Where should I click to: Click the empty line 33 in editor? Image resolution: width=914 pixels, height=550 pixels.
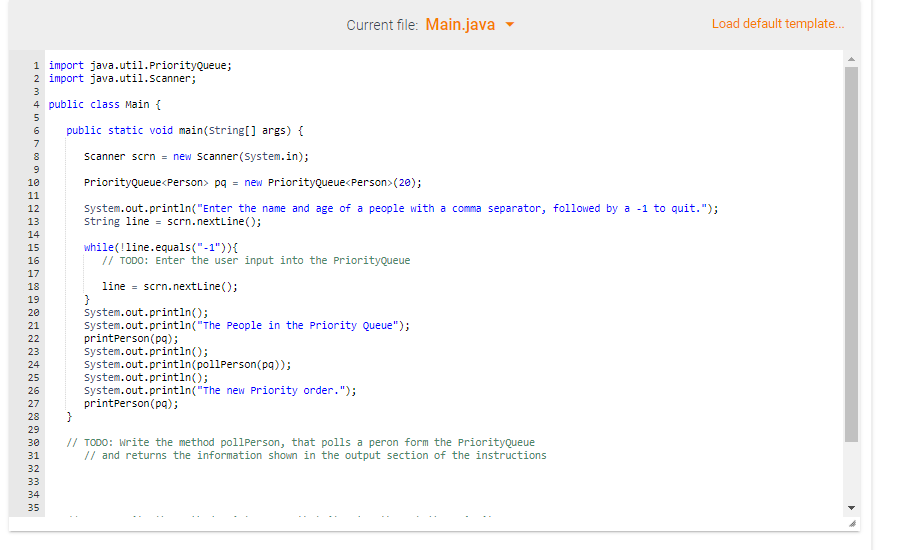click(x=443, y=482)
